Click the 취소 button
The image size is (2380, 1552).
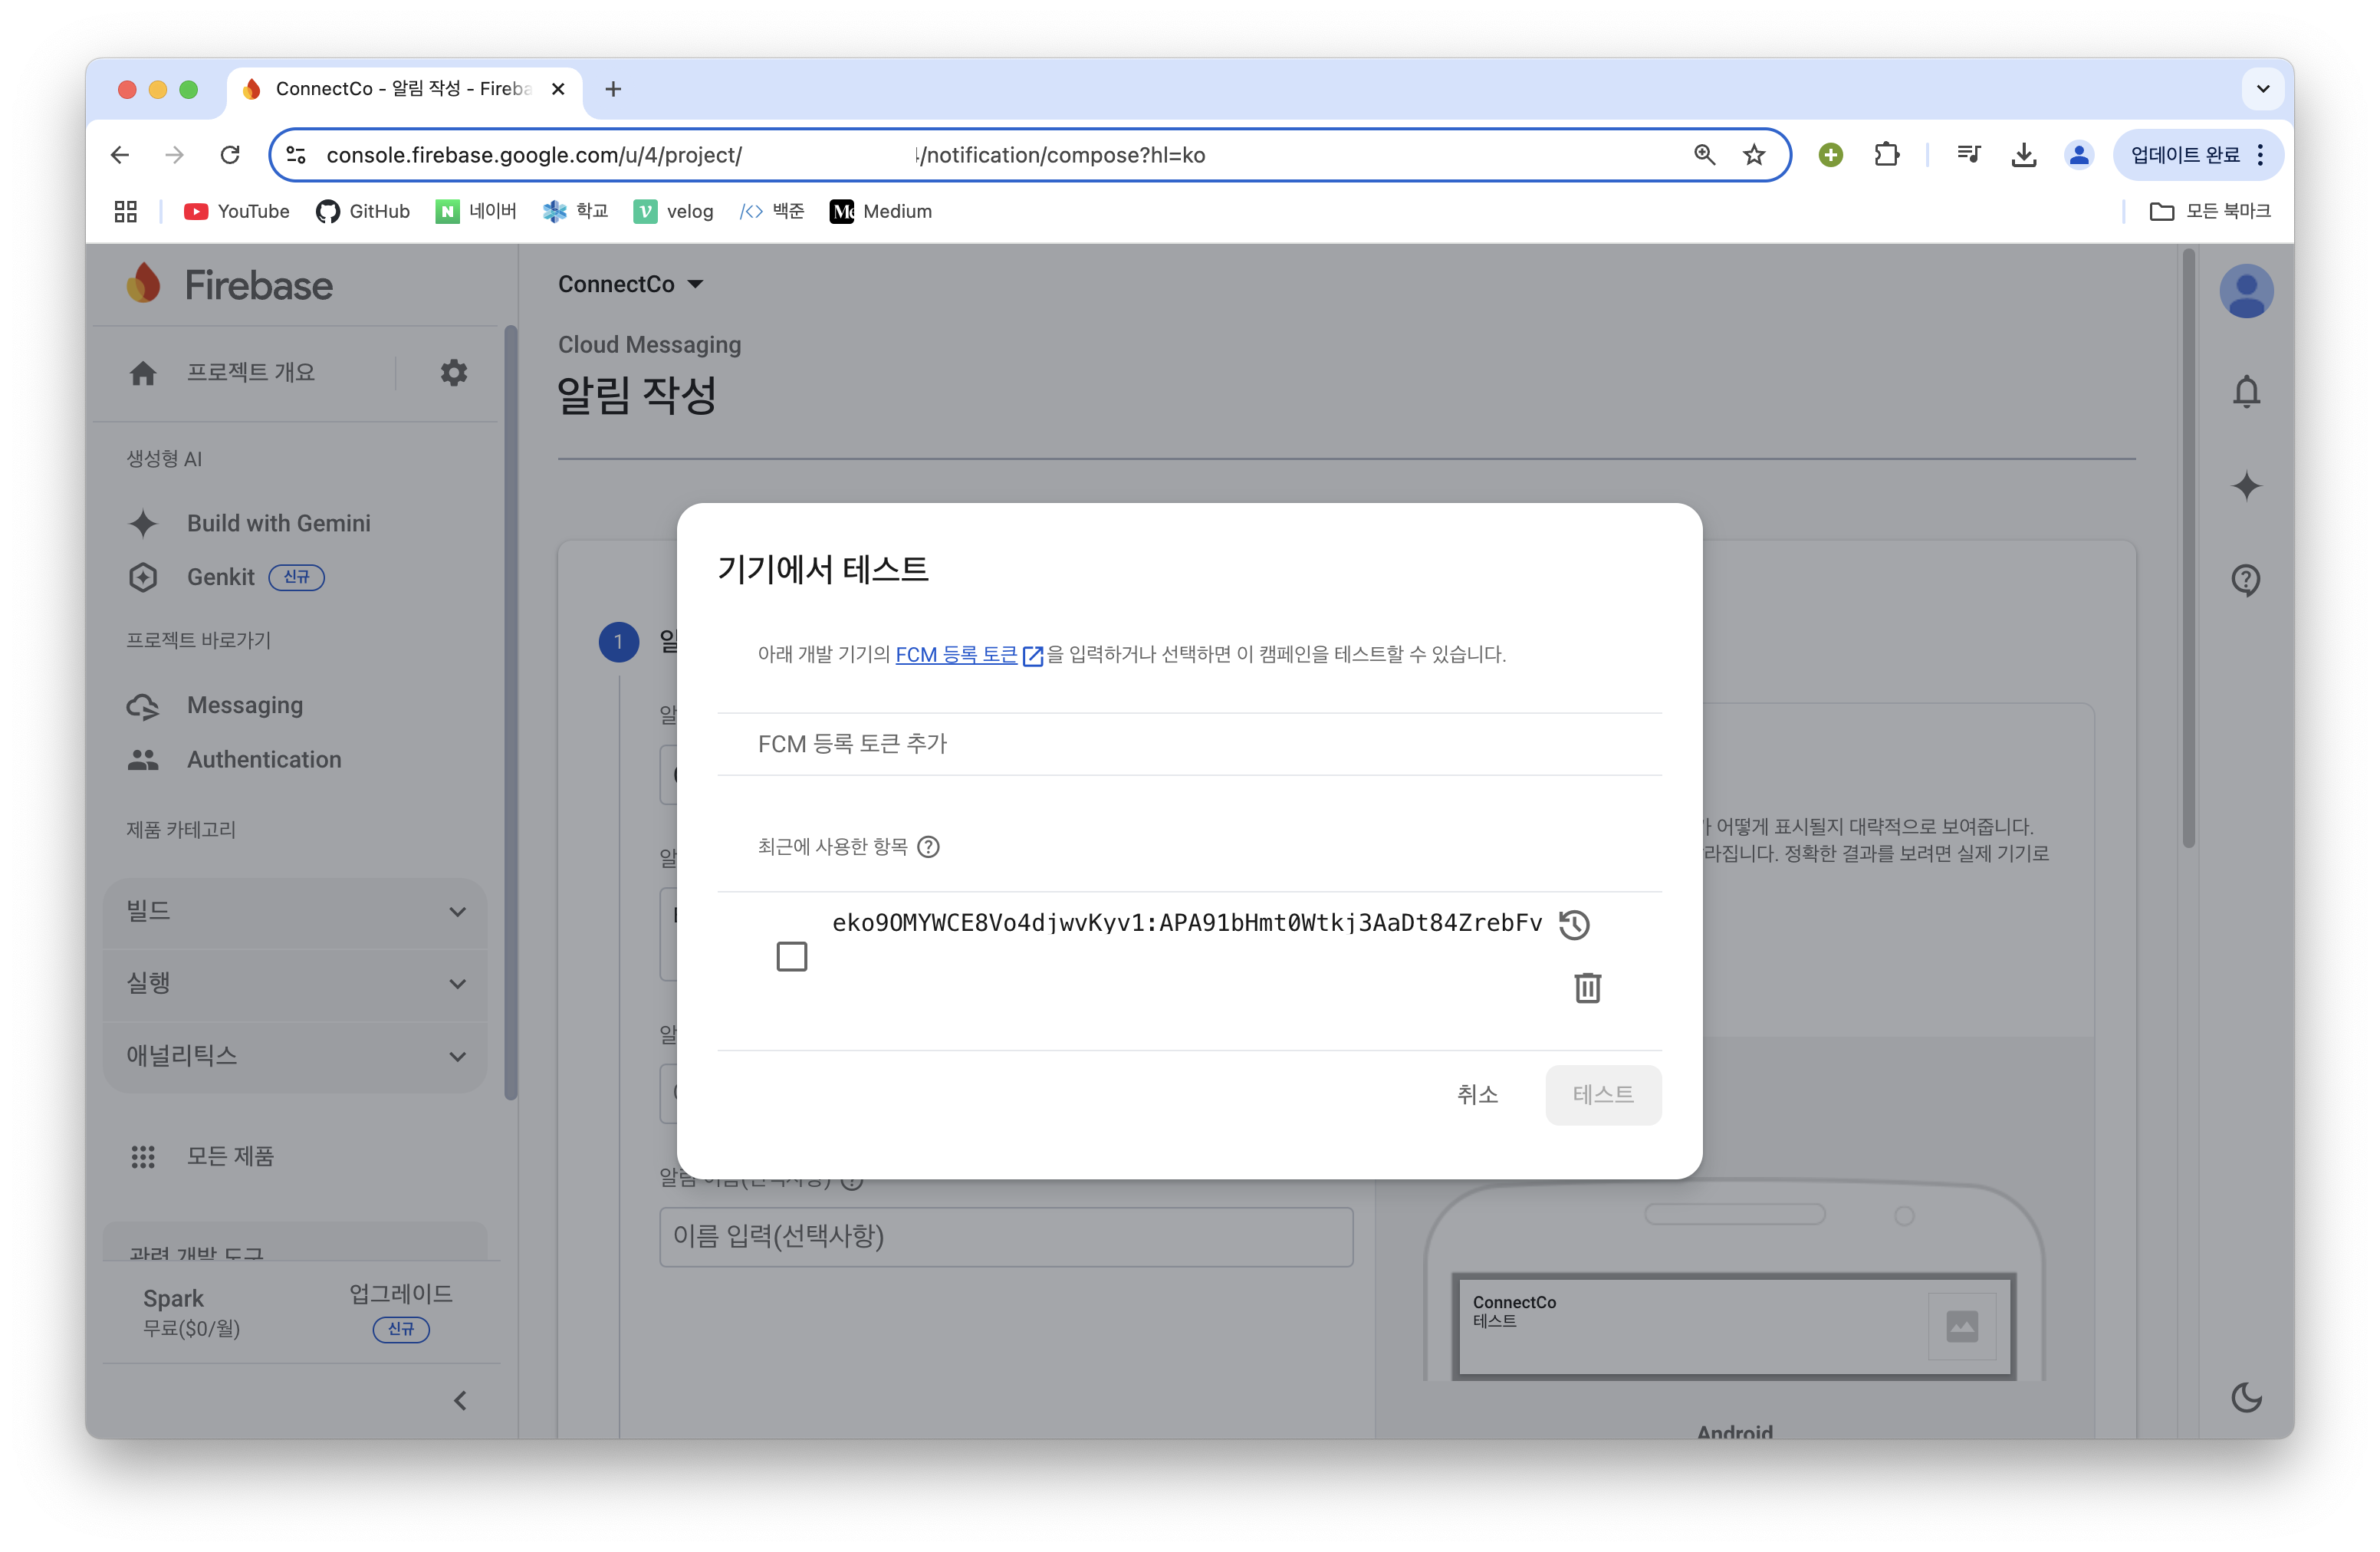[1477, 1094]
